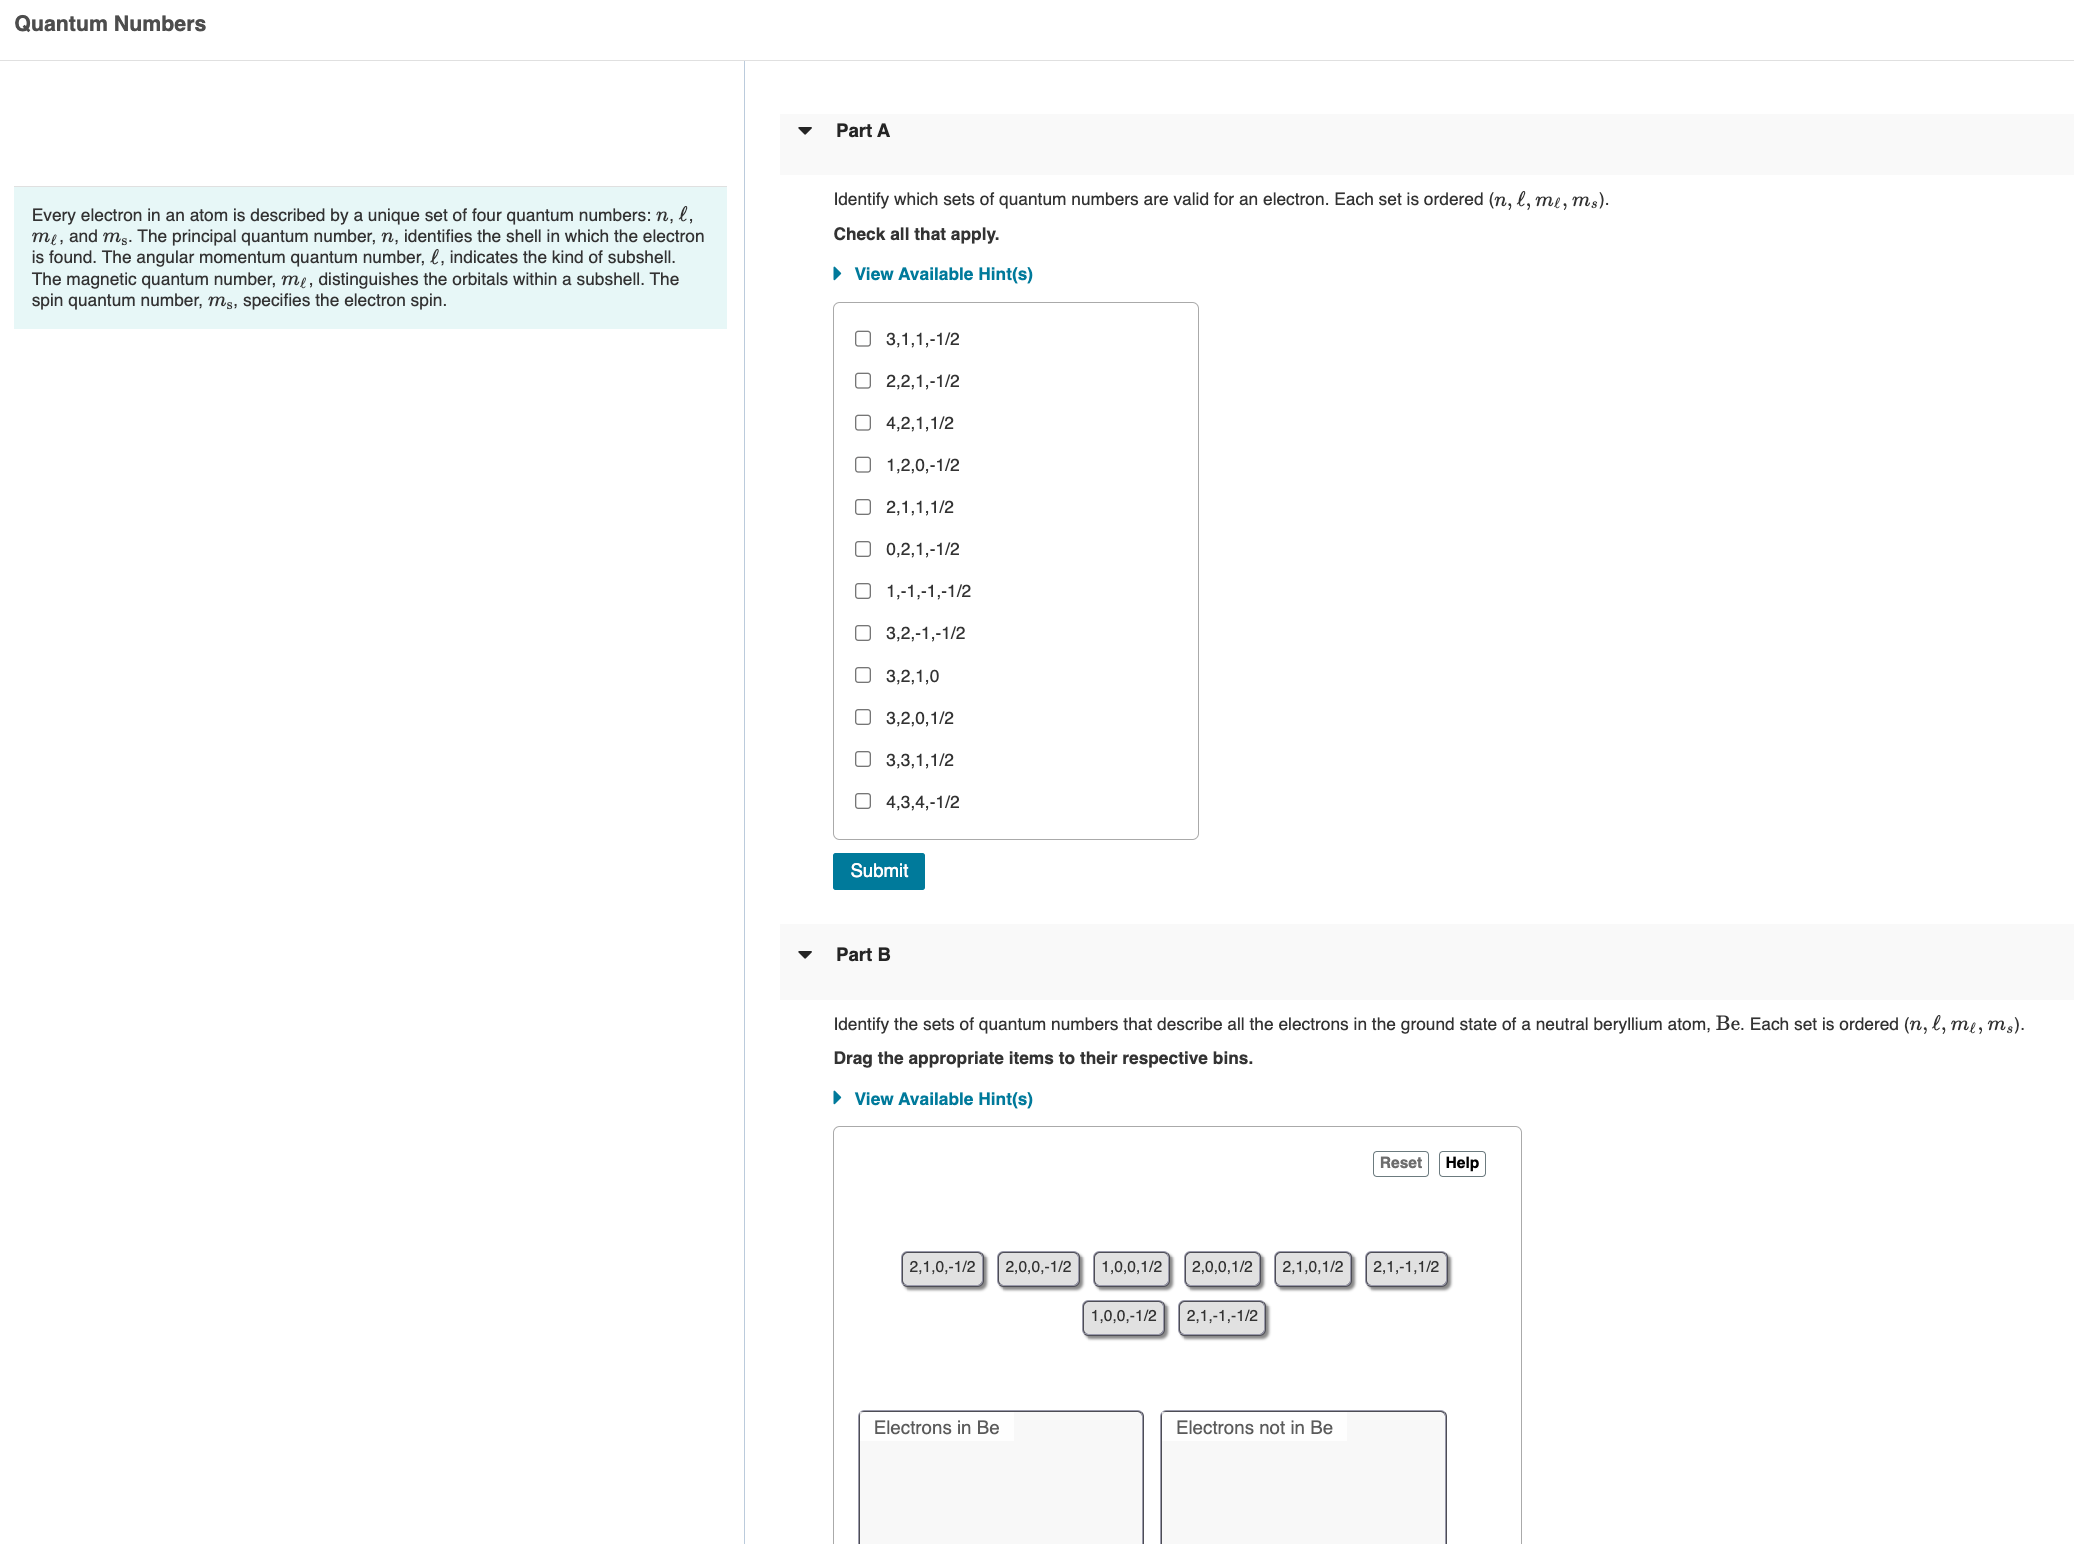Click the 1,0,0,1/2 tile
Image resolution: width=2074 pixels, height=1544 pixels.
tap(1132, 1268)
